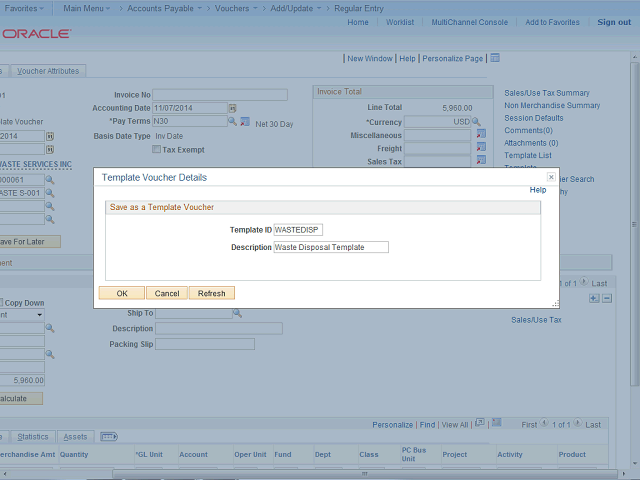The image size is (640, 480).
Task: Cancel the Template Voucher Details dialog
Action: [x=167, y=293]
